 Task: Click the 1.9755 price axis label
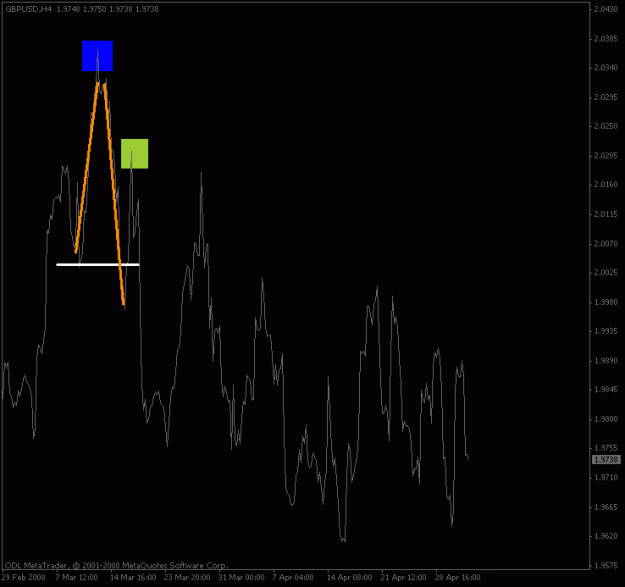(x=606, y=448)
